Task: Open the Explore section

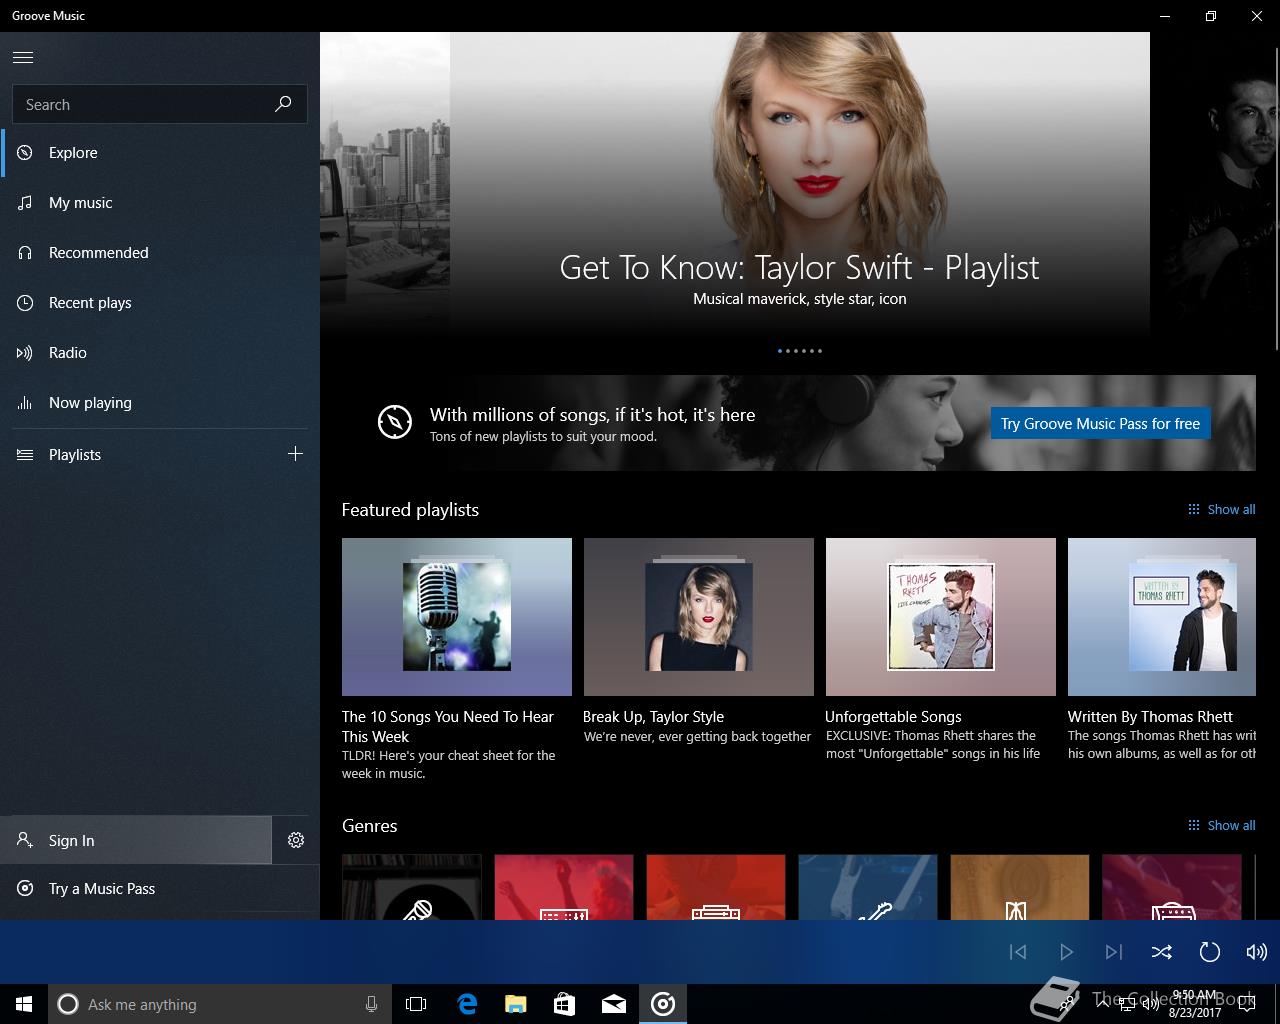Action: click(x=160, y=153)
